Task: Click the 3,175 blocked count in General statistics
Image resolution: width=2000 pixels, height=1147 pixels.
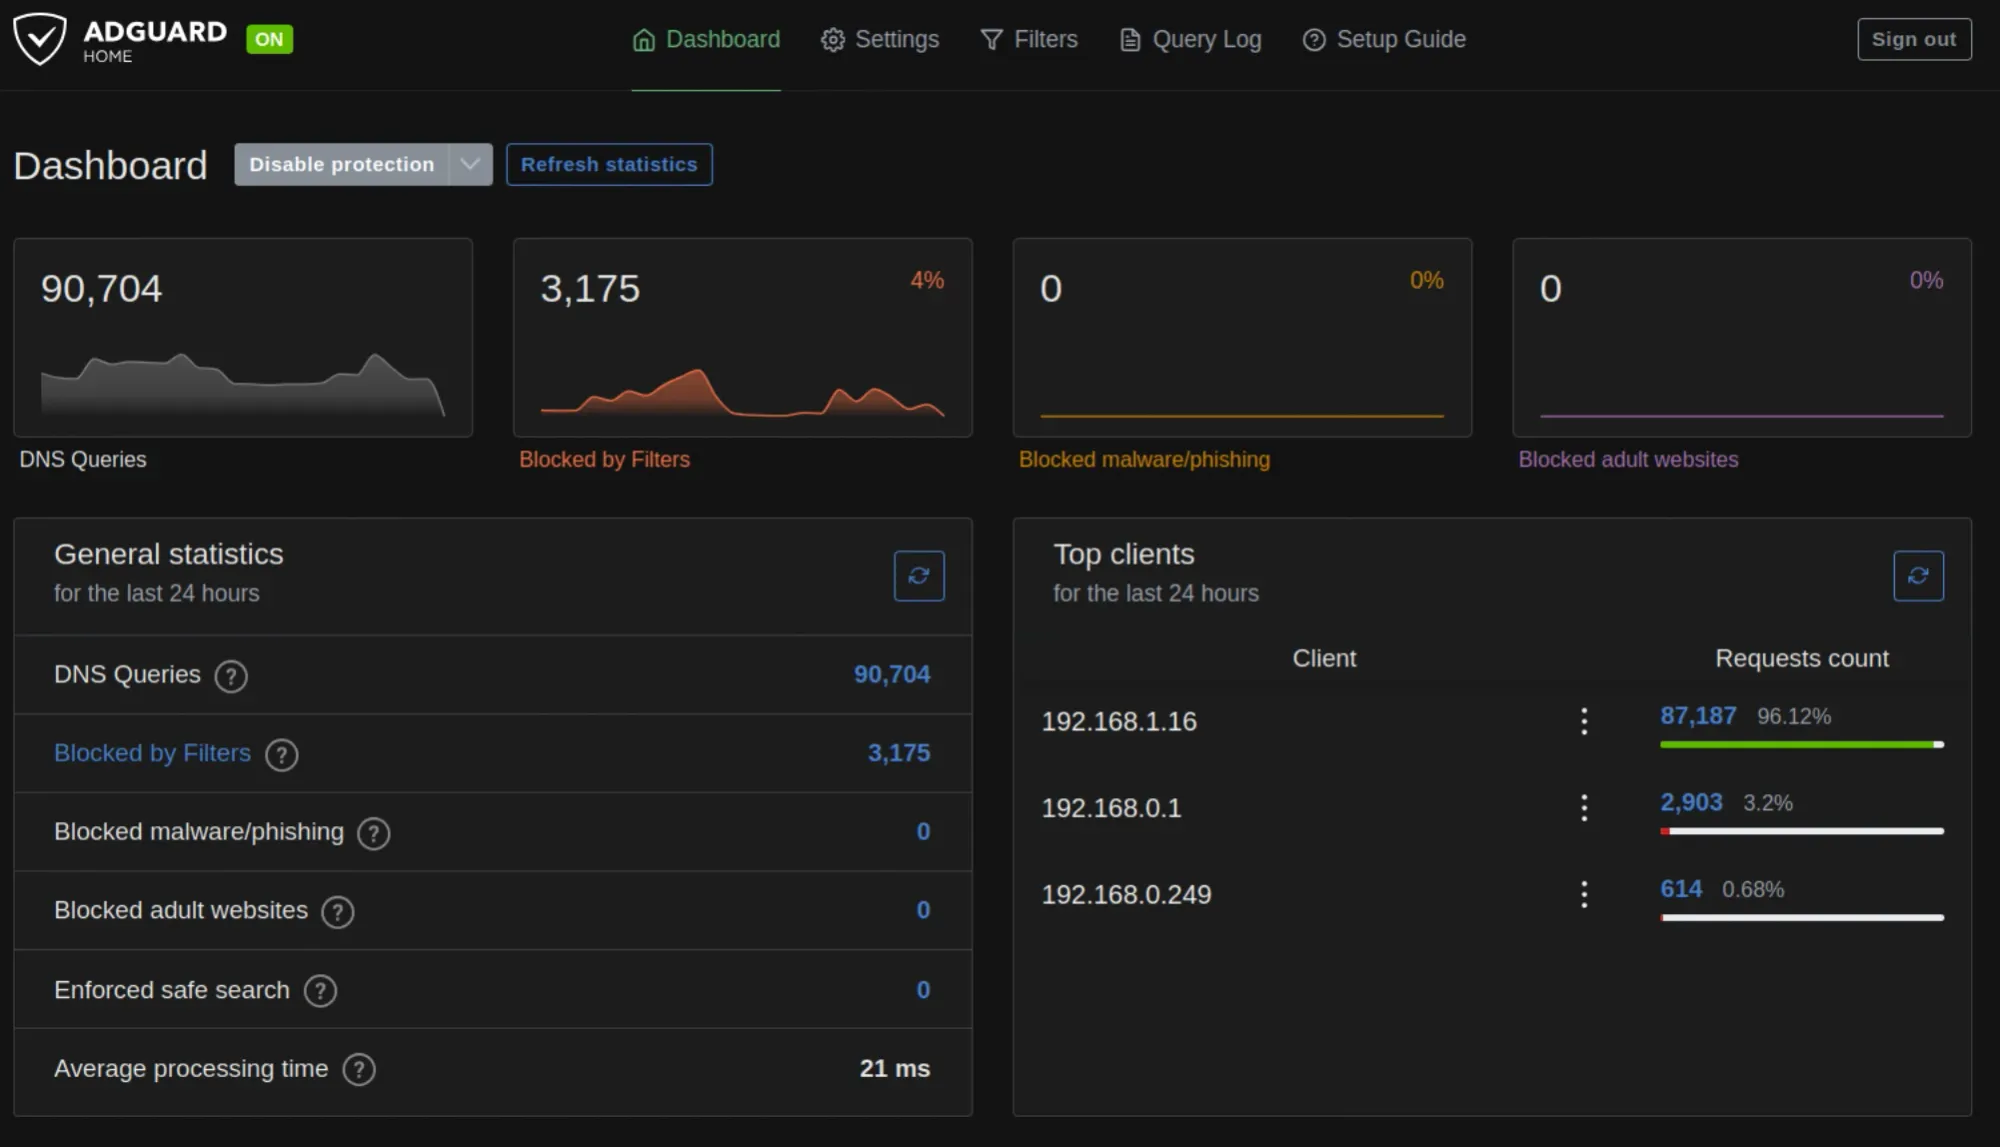Action: coord(899,753)
